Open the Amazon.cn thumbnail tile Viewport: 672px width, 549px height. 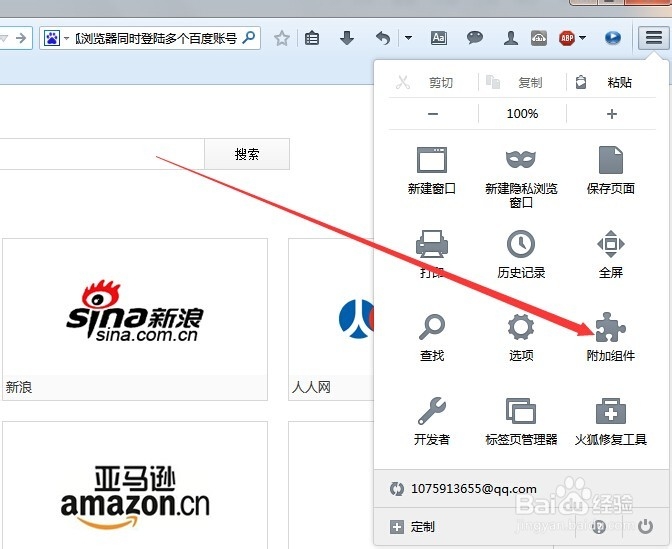(135, 485)
